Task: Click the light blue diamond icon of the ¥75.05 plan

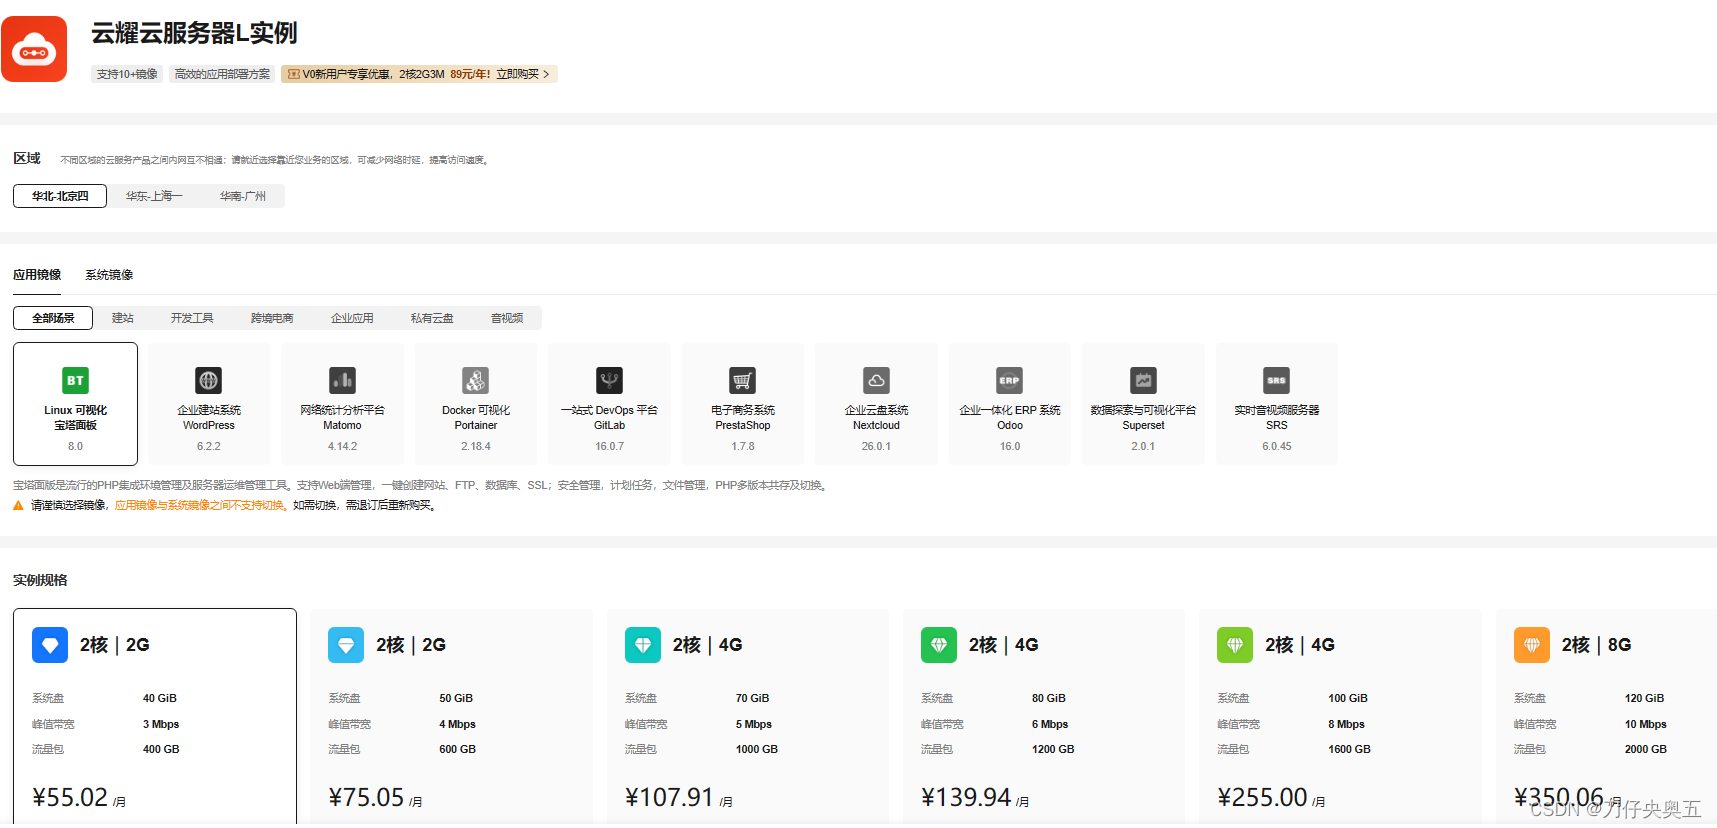Action: pyautogui.click(x=346, y=645)
